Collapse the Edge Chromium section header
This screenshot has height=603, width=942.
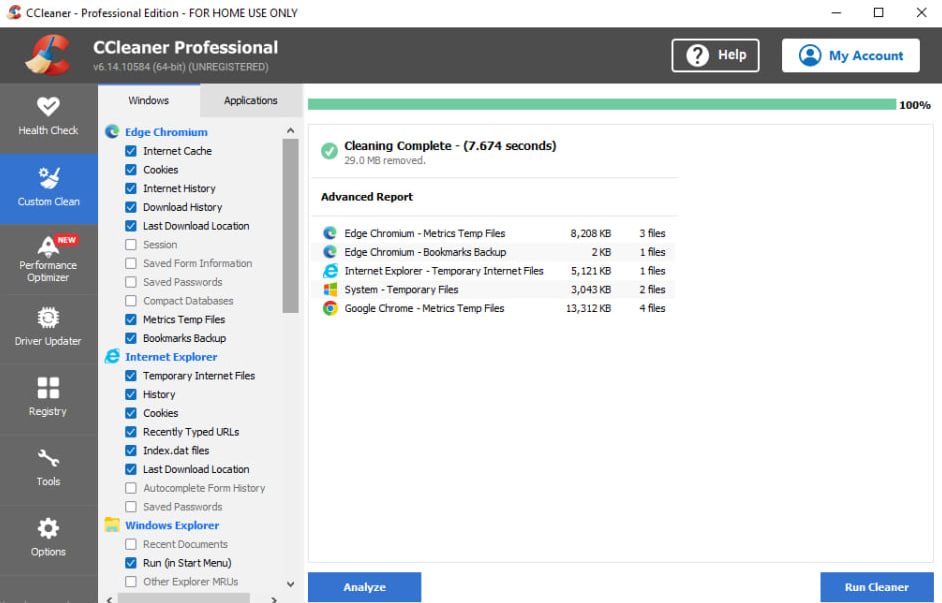click(x=166, y=132)
